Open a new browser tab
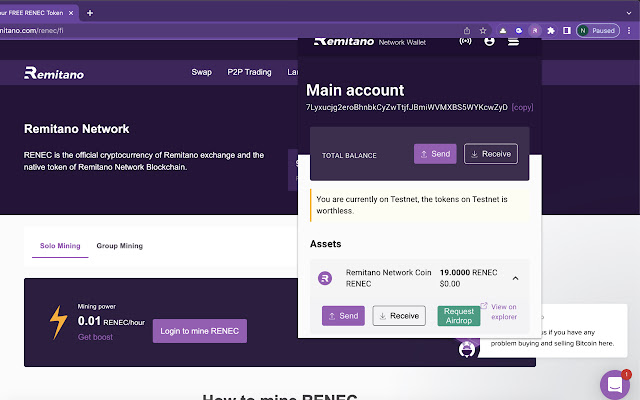 (90, 13)
